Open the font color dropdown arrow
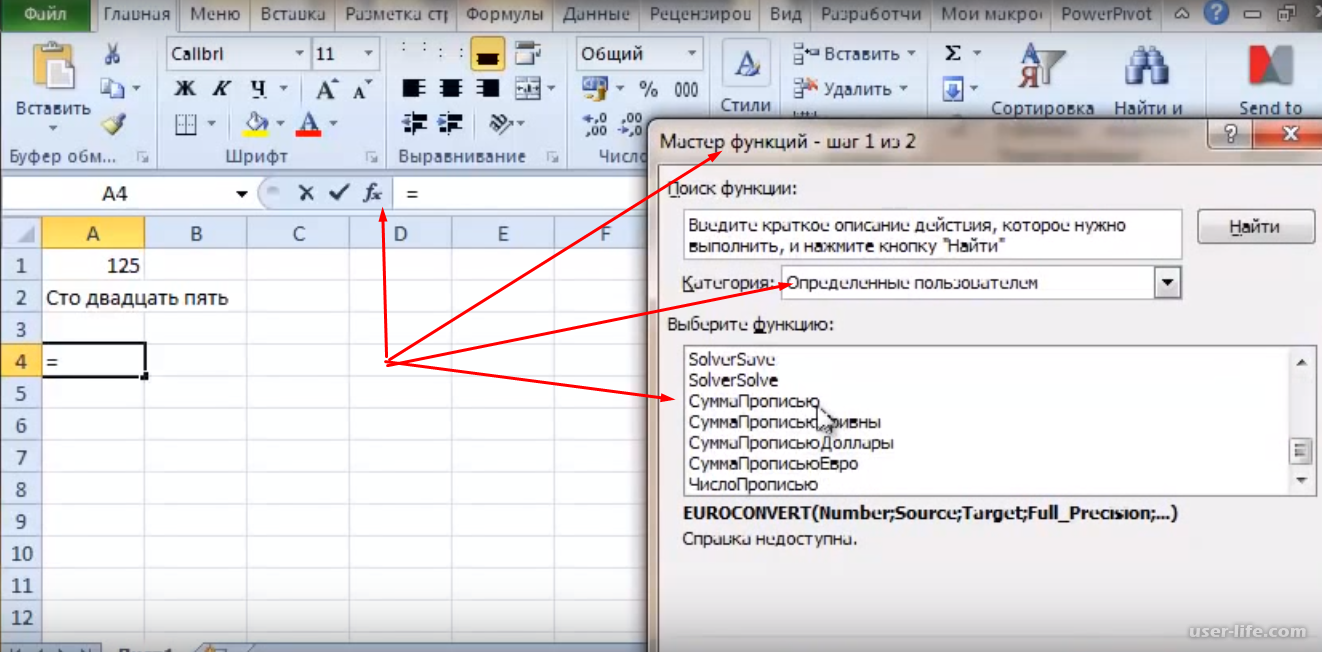The height and width of the screenshot is (652, 1322). (x=332, y=124)
